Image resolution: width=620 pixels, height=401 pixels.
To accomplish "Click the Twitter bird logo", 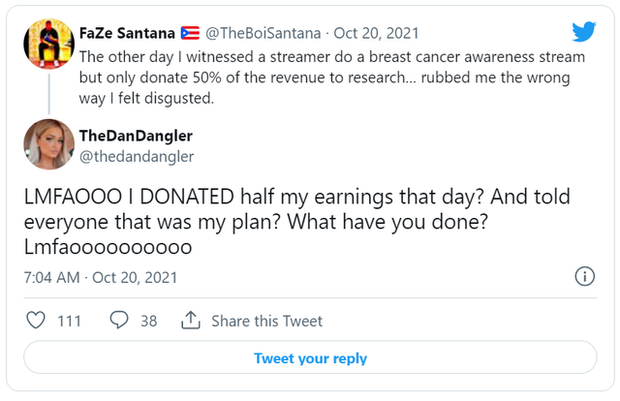I will [584, 31].
